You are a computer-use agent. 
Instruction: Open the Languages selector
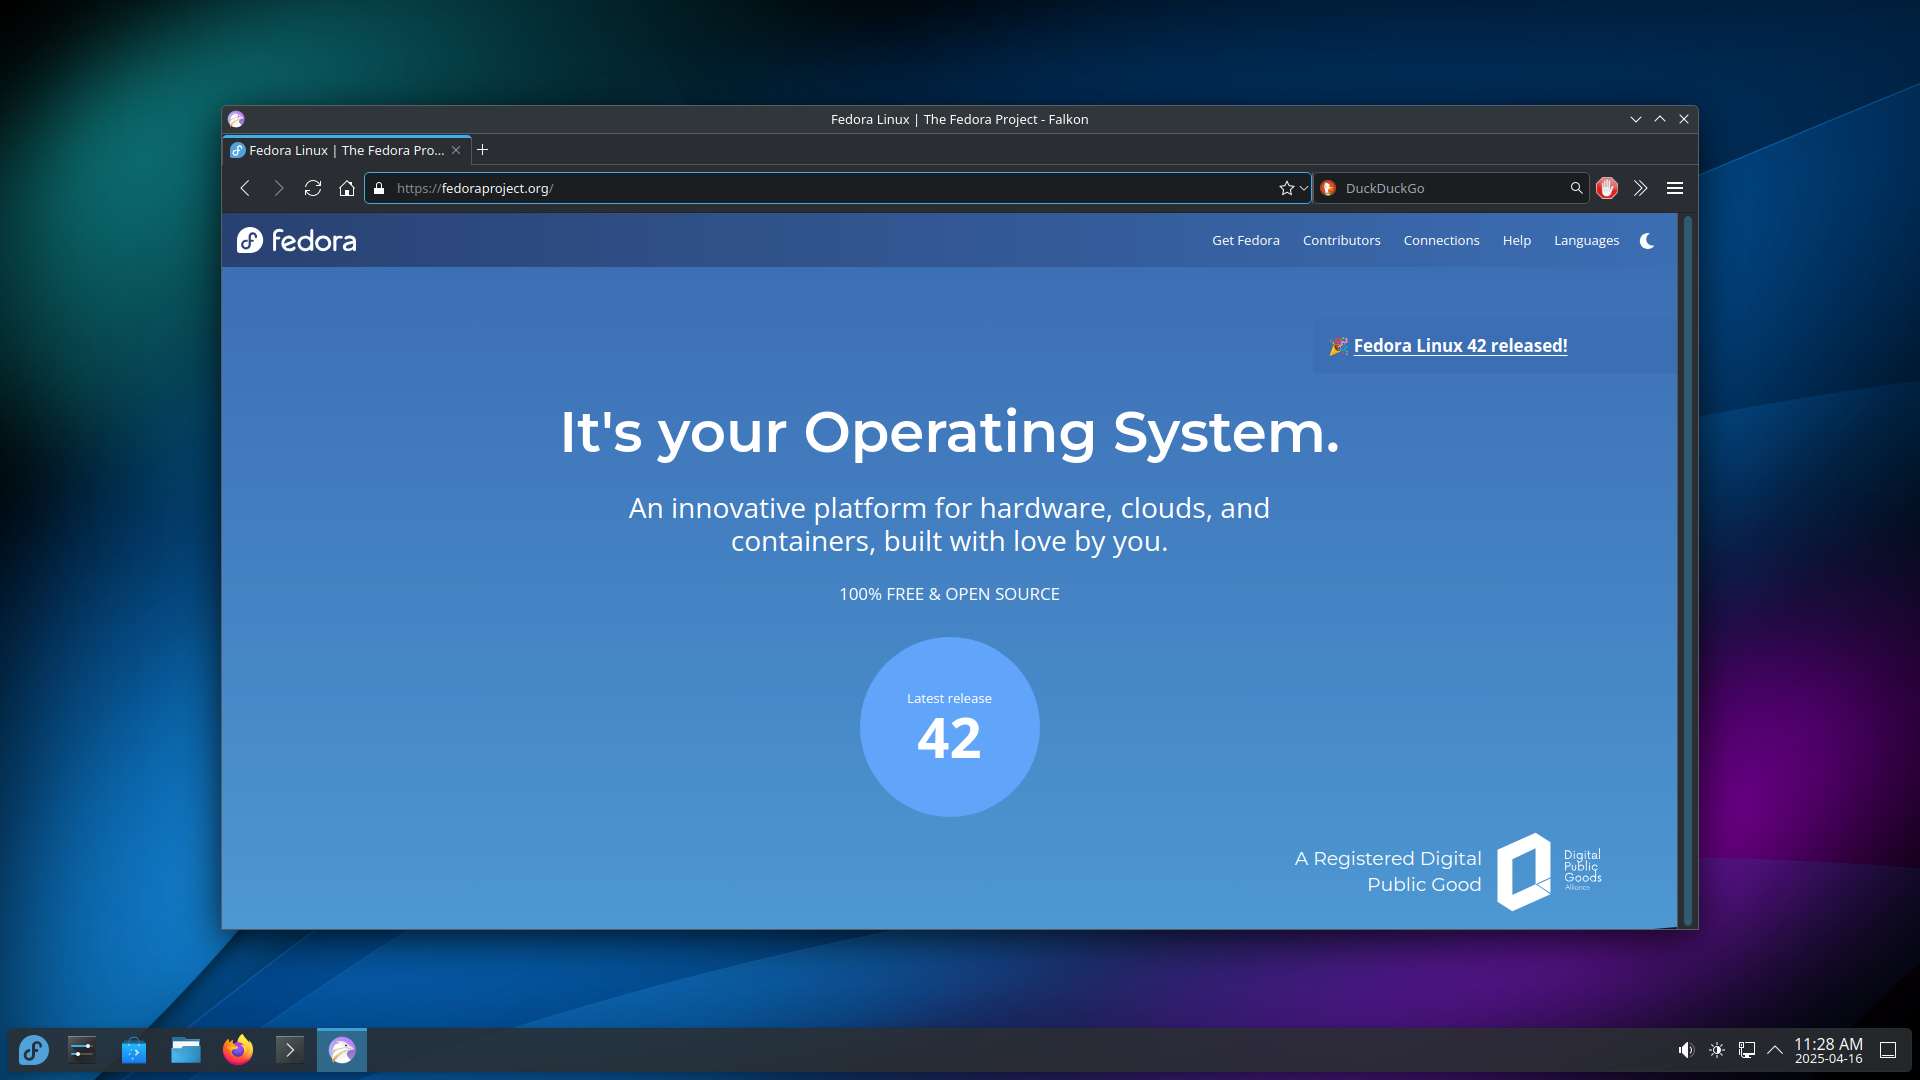(x=1586, y=241)
